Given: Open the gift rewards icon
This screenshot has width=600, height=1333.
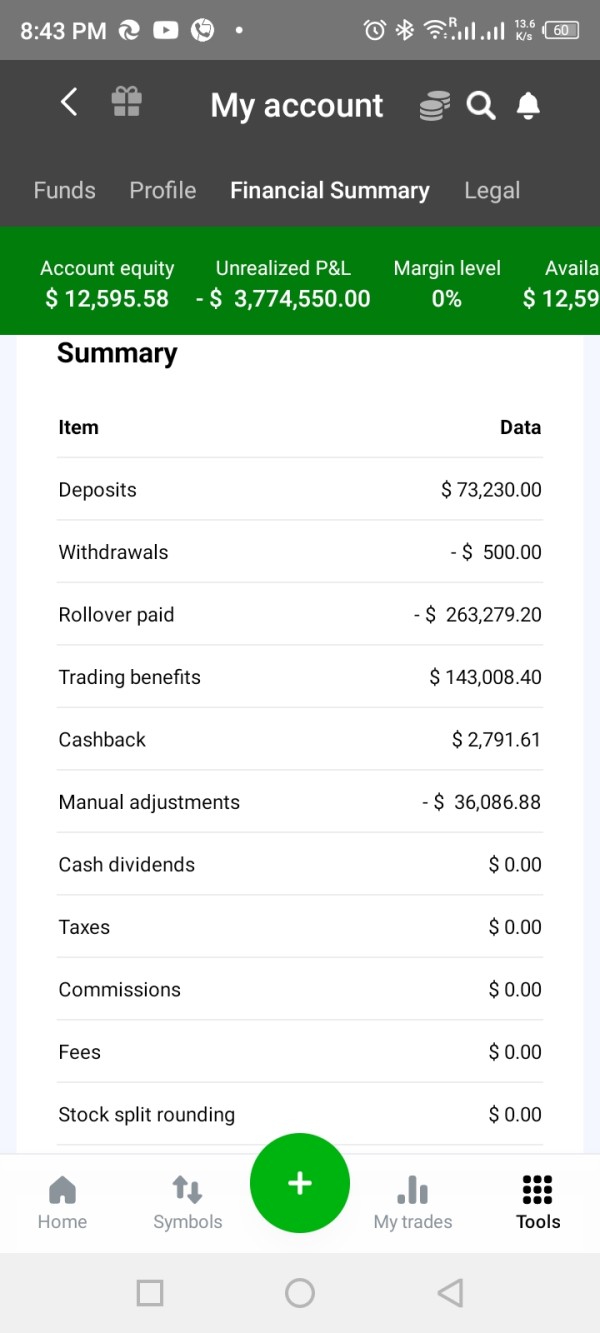Looking at the screenshot, I should (x=126, y=102).
